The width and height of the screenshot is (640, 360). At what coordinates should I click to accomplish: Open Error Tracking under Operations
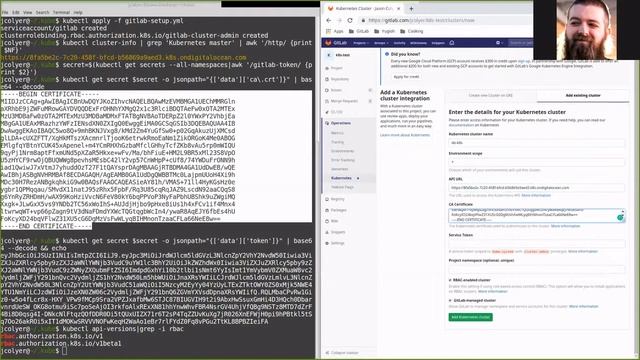[343, 160]
